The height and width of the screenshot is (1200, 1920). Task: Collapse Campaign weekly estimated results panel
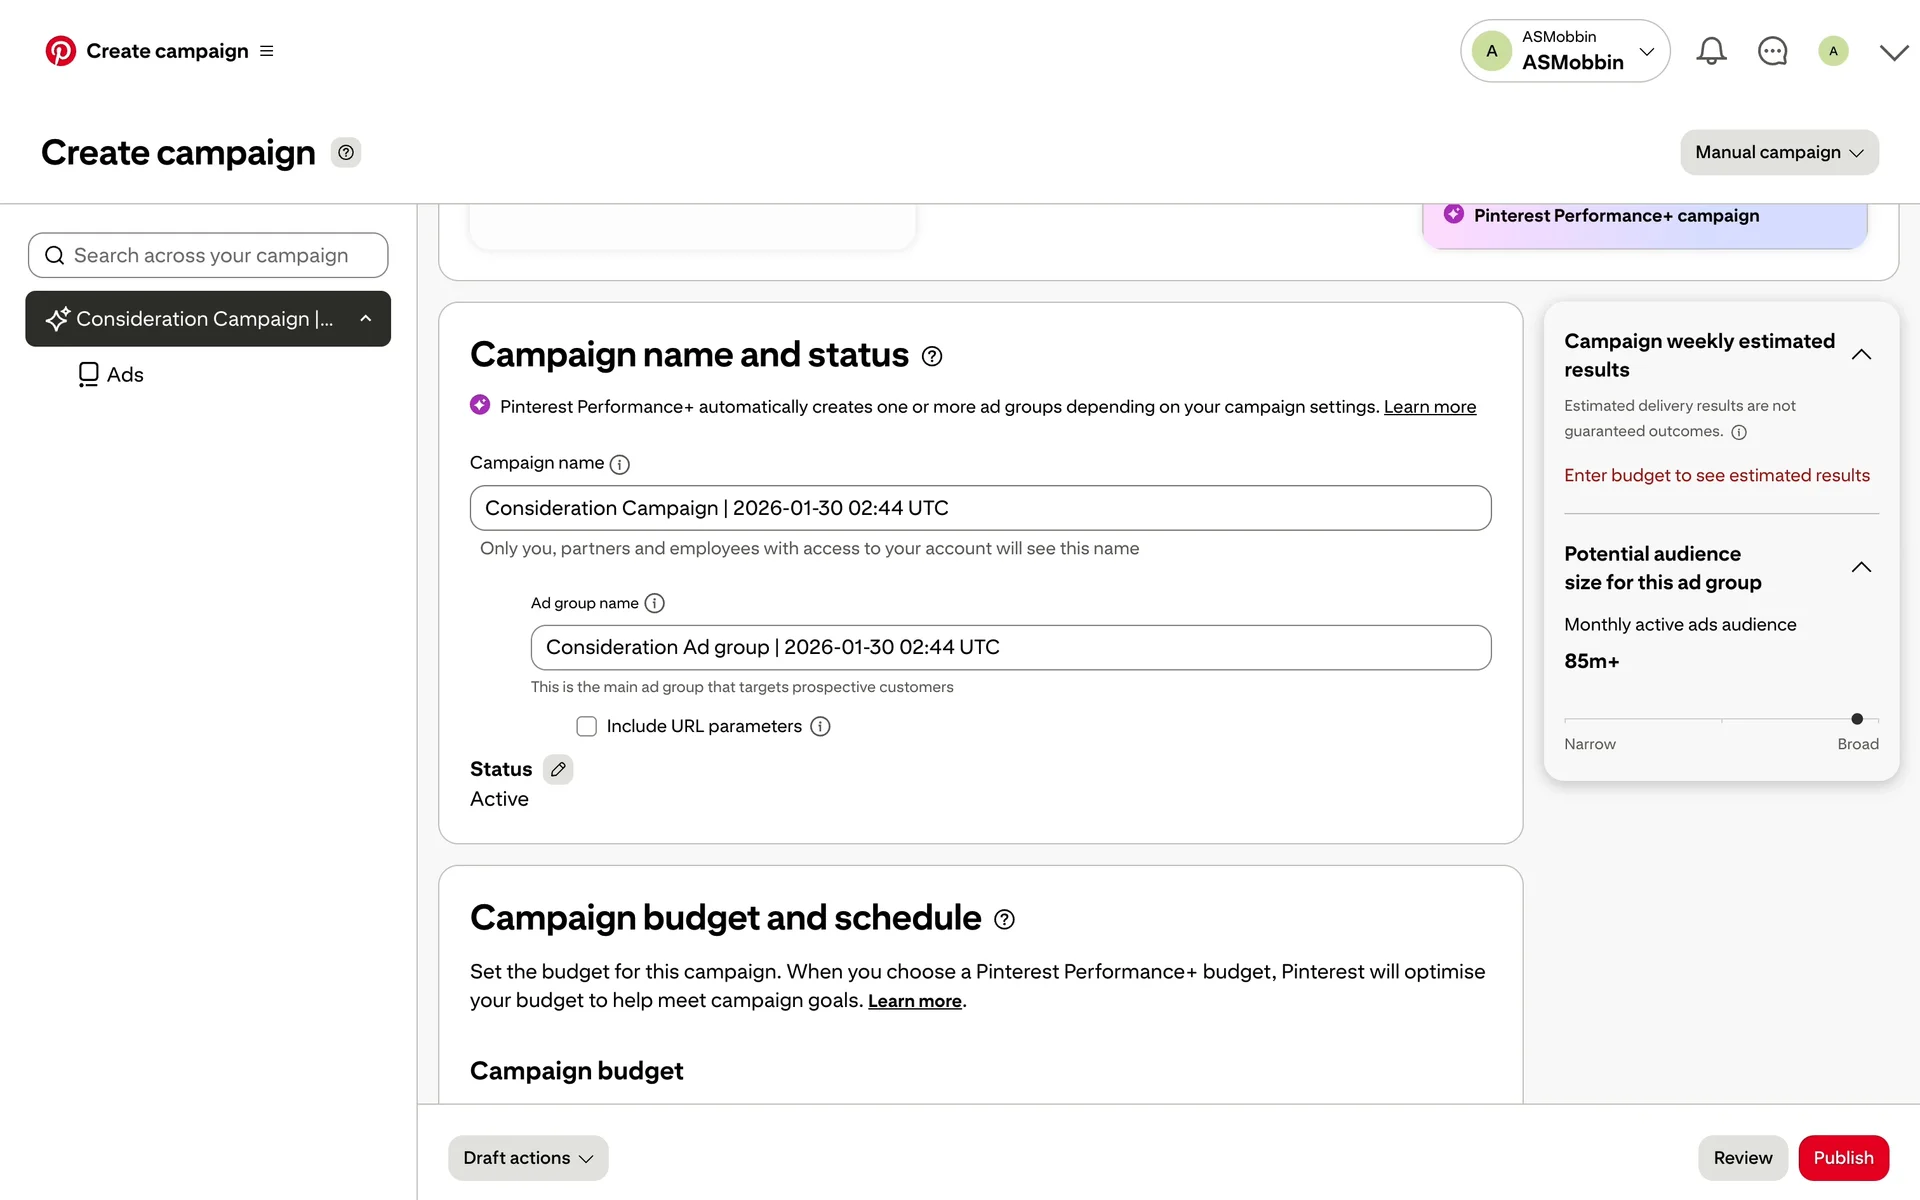1860,355
